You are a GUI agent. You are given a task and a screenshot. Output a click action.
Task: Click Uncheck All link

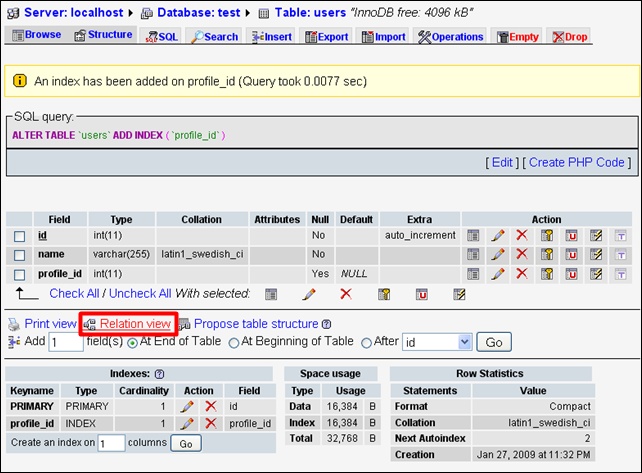tap(140, 294)
